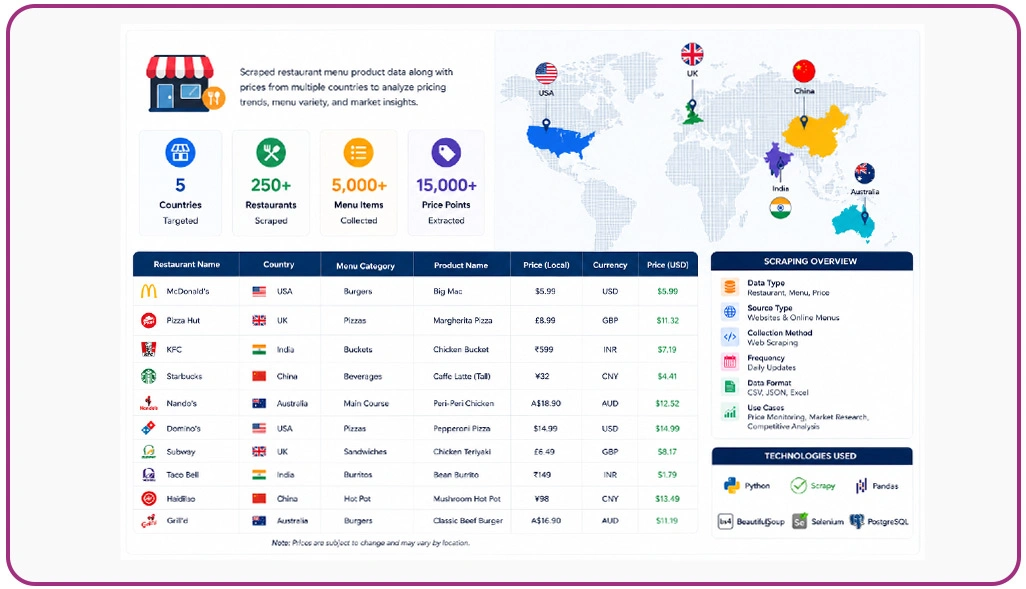Click the yellow China region on the map
The height and width of the screenshot is (589, 1026).
(x=815, y=132)
